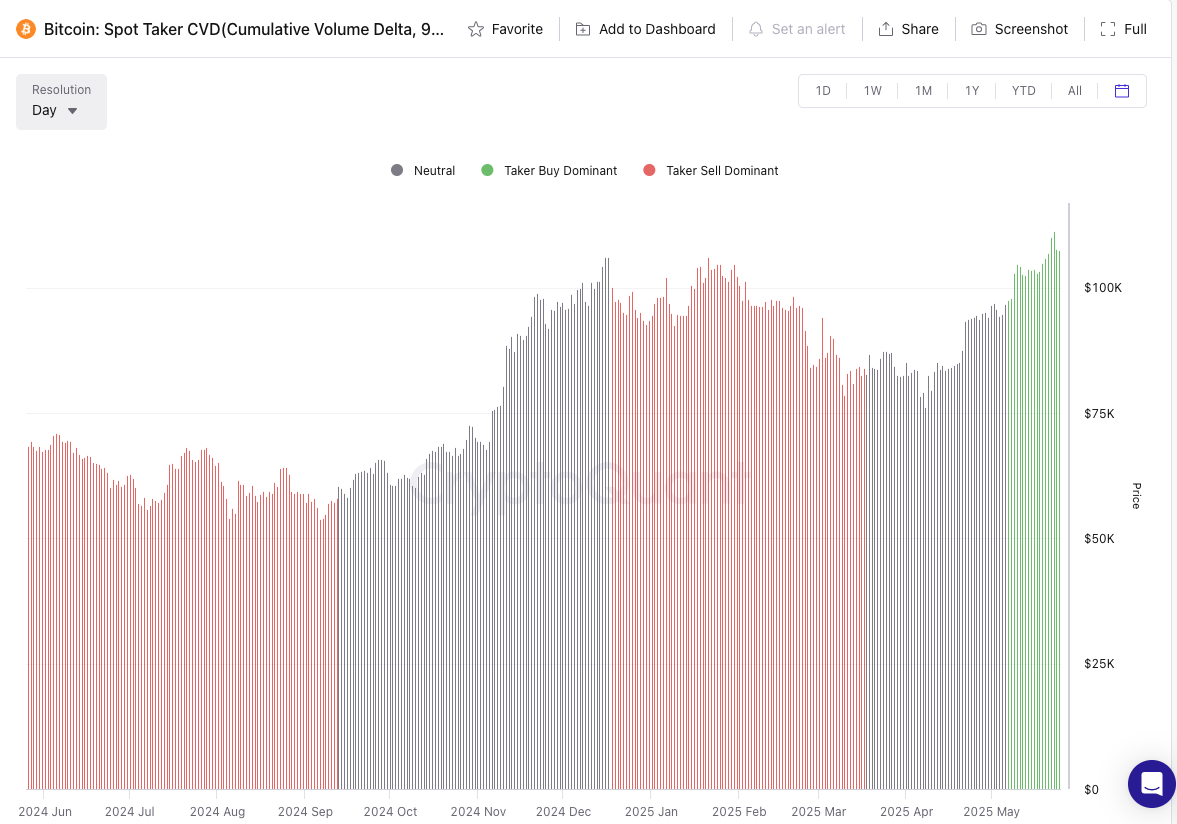1177x824 pixels.
Task: Click the orange Bitcoin logo icon
Action: pyautogui.click(x=26, y=29)
